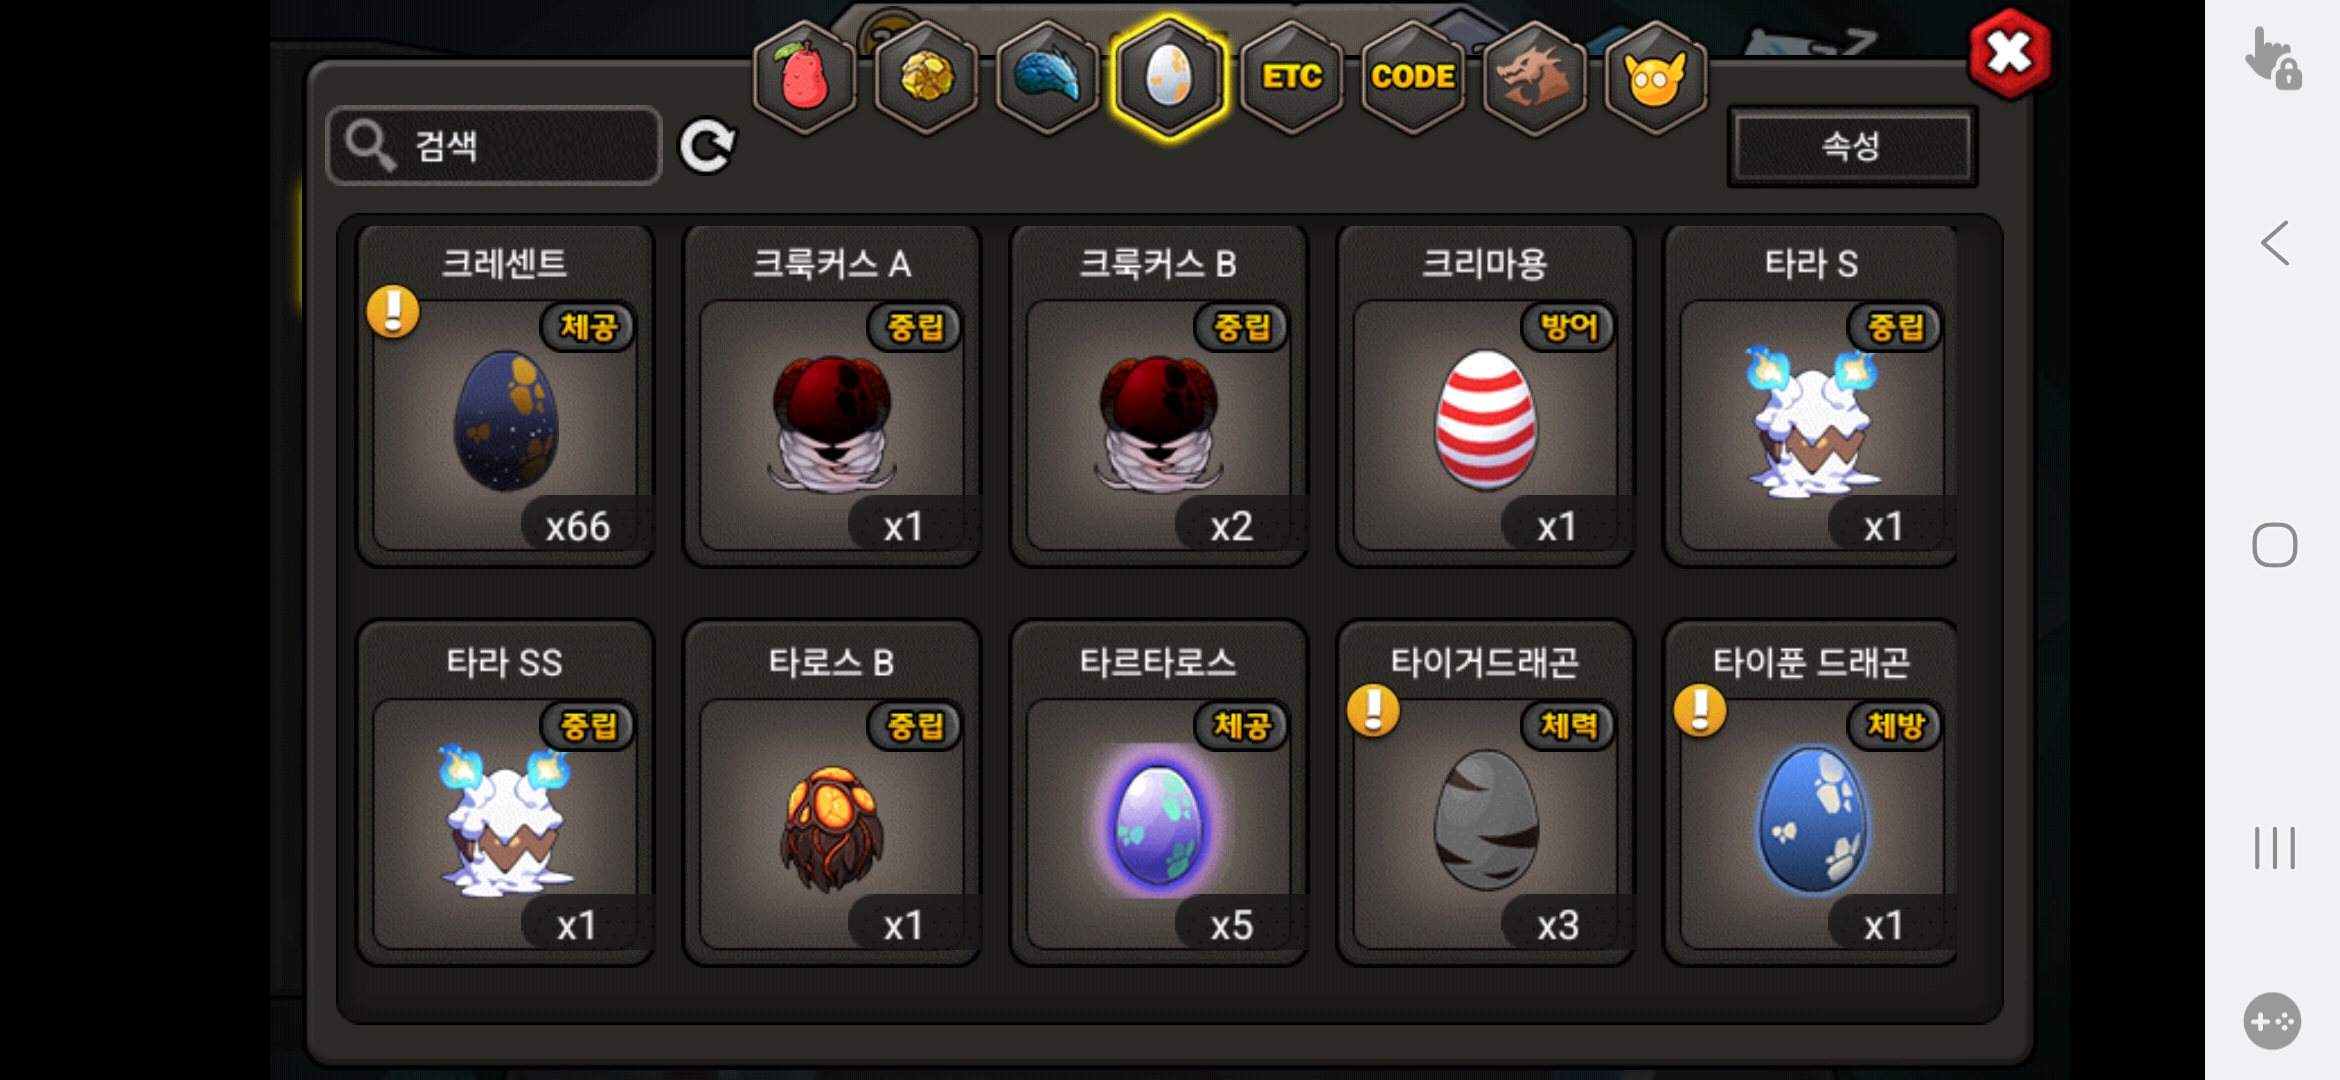Image resolution: width=2340 pixels, height=1080 pixels.
Task: Select the egg inventory tab
Action: (x=1169, y=76)
